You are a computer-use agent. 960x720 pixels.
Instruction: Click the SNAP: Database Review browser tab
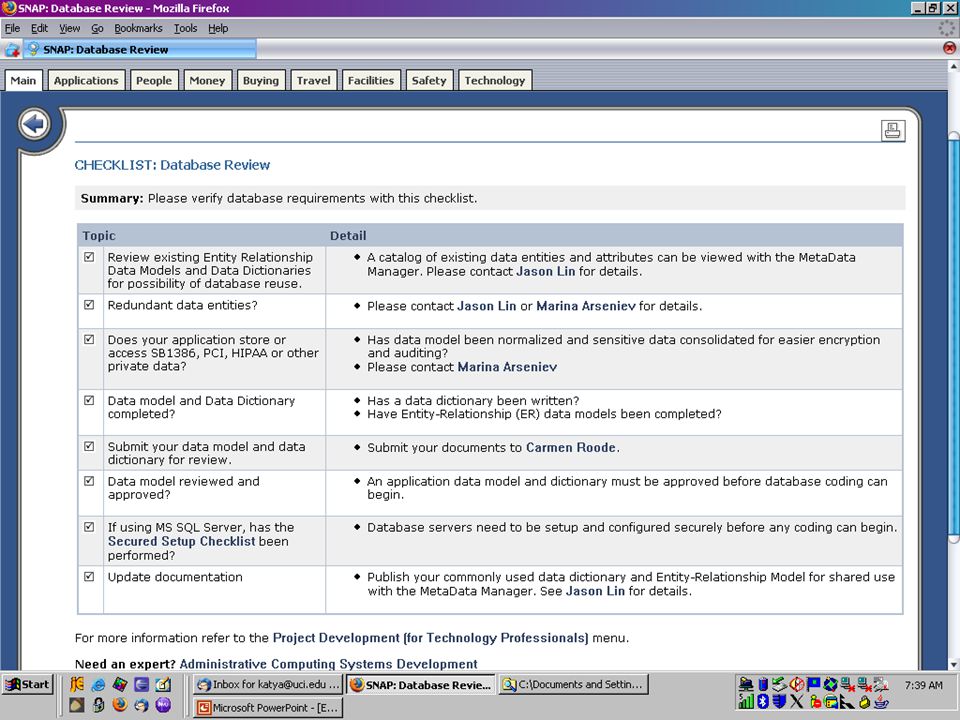[140, 50]
